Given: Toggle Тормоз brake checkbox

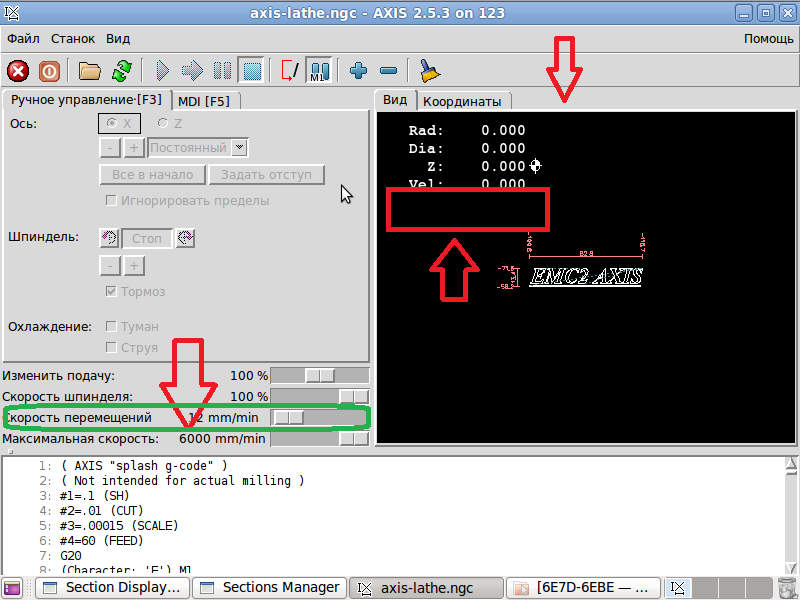Looking at the screenshot, I should click(135, 291).
